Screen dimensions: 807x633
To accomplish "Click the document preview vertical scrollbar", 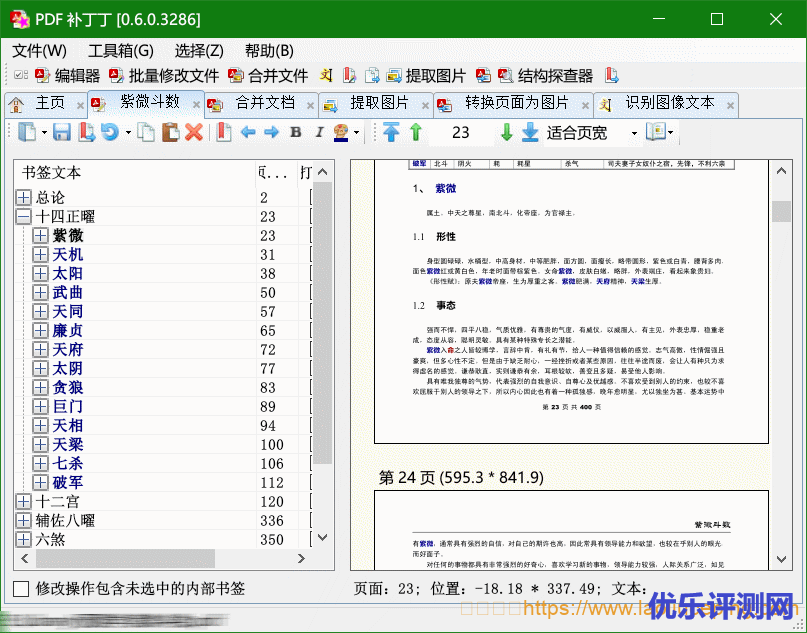I will click(x=781, y=300).
